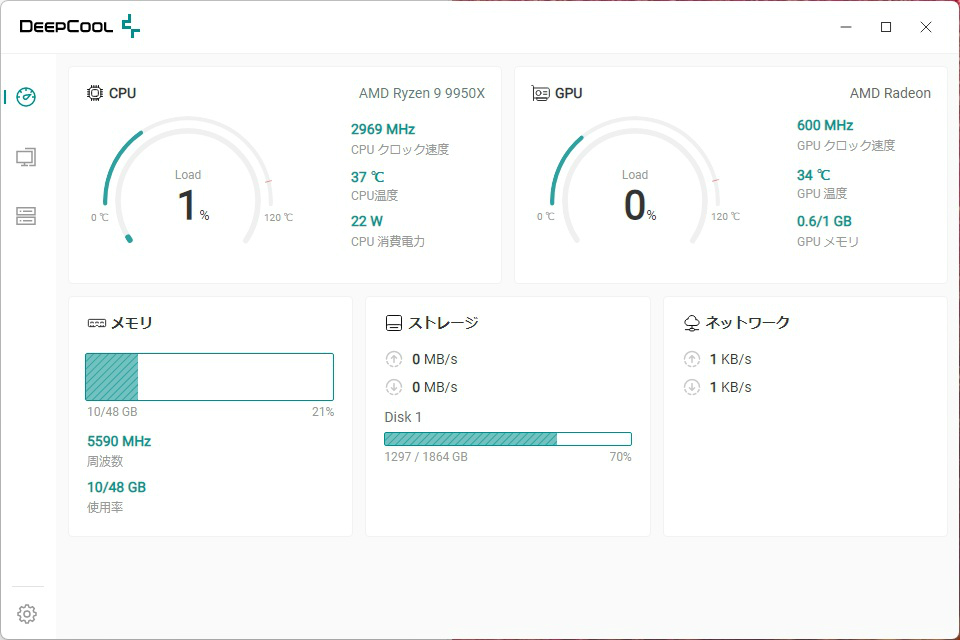This screenshot has width=960, height=640.
Task: Open settings via the gear icon
Action: [x=27, y=614]
